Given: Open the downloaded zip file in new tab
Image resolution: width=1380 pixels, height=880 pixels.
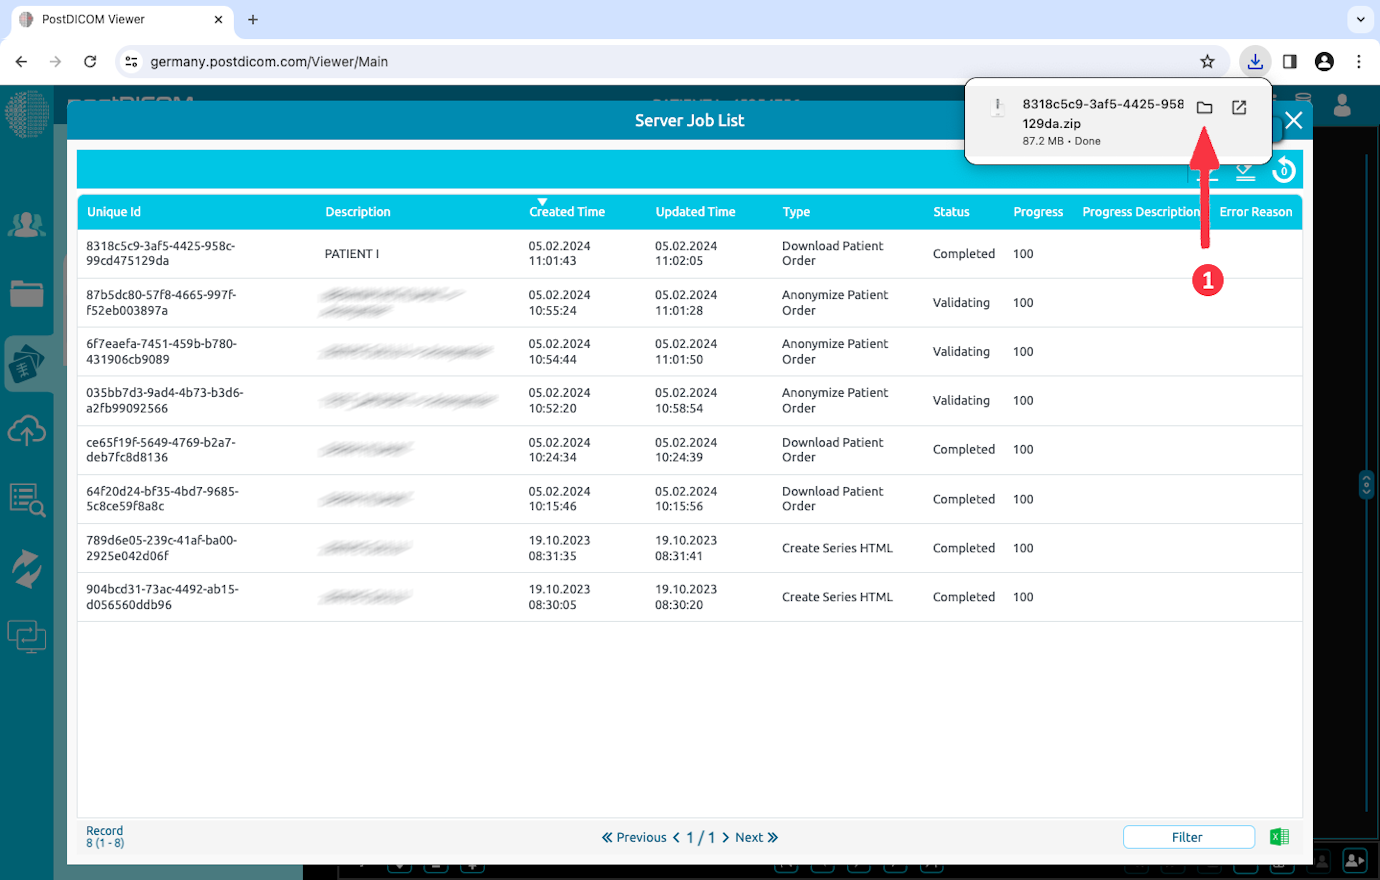Looking at the screenshot, I should tap(1239, 108).
